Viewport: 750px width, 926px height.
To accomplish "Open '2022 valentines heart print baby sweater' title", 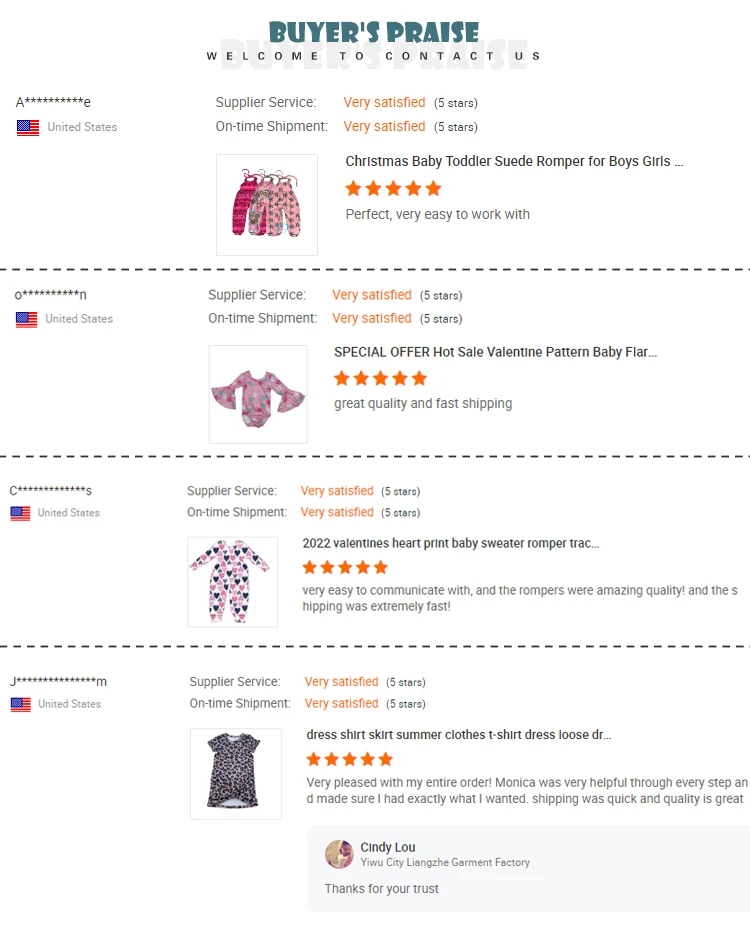I will (451, 543).
